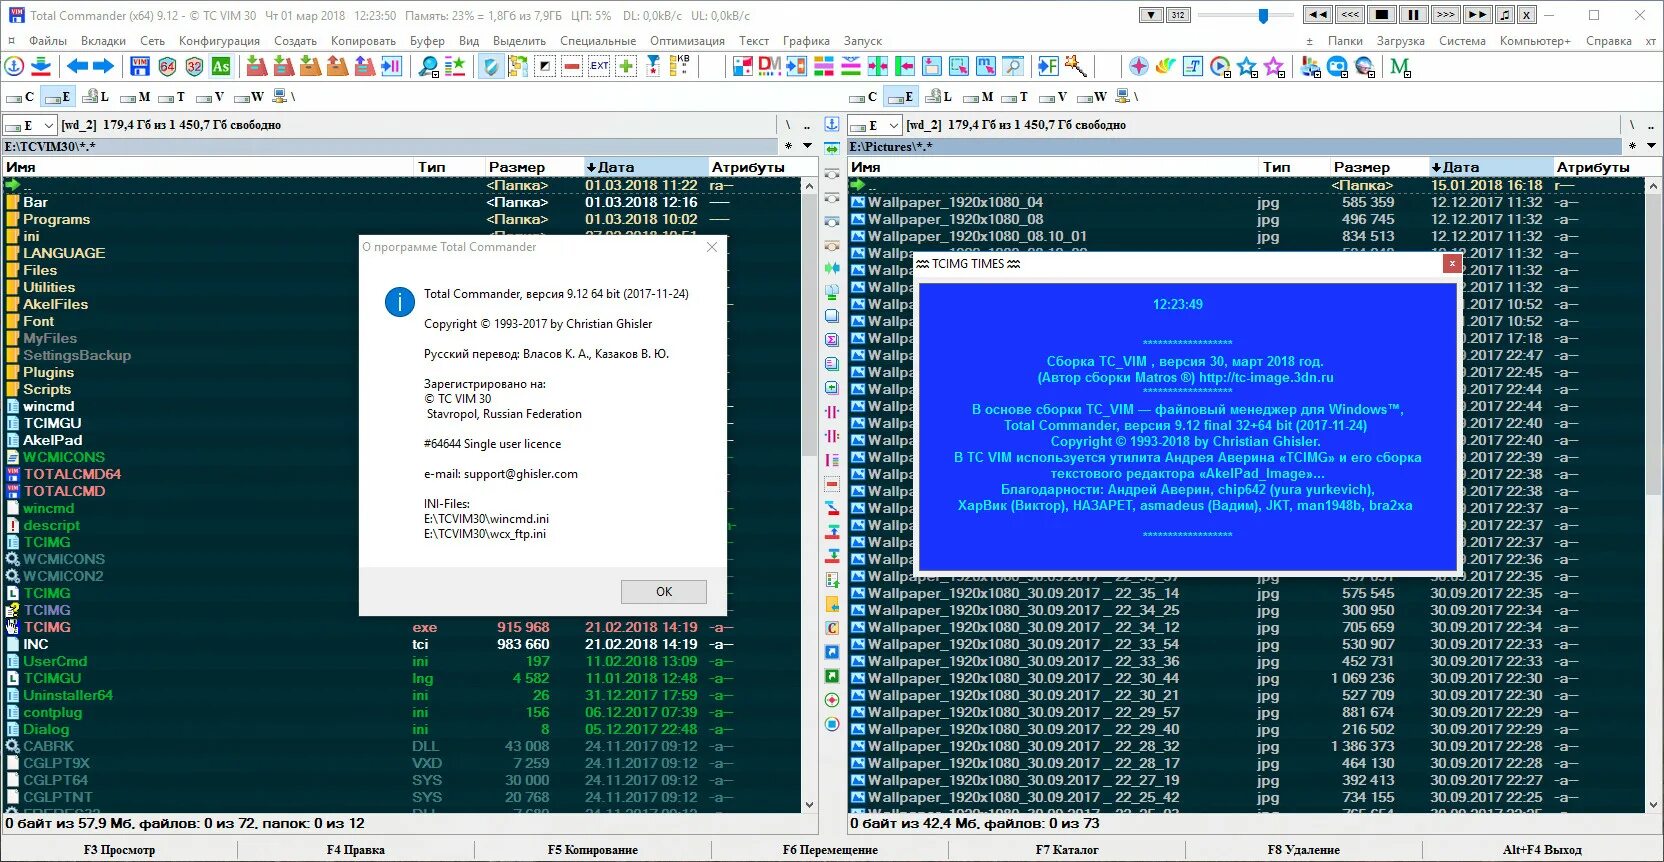1664x862 pixels.
Task: Open the Вкладки menu
Action: click(103, 41)
